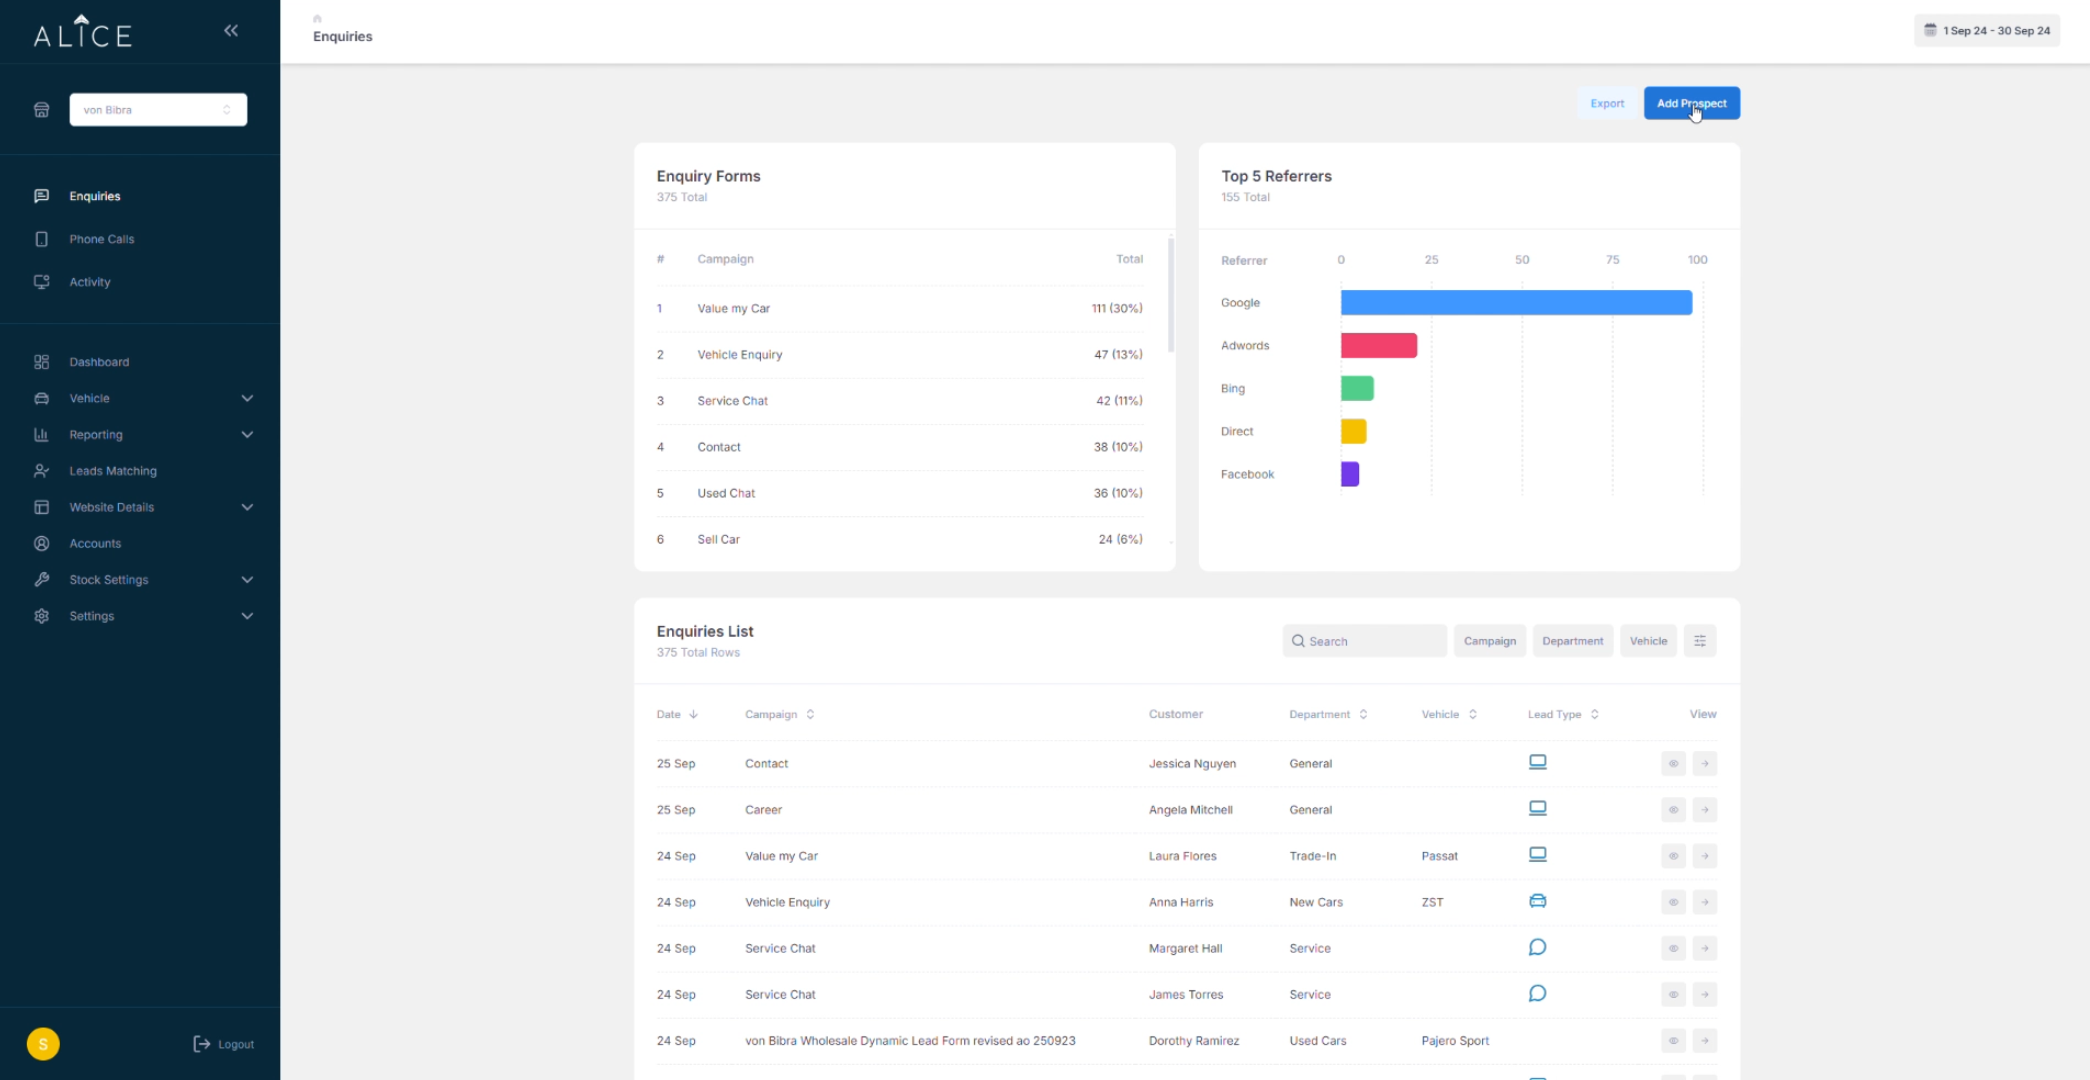Click the calendar date range 1 Sep - 30 Sep
This screenshot has height=1080, width=2090.
pyautogui.click(x=1987, y=31)
